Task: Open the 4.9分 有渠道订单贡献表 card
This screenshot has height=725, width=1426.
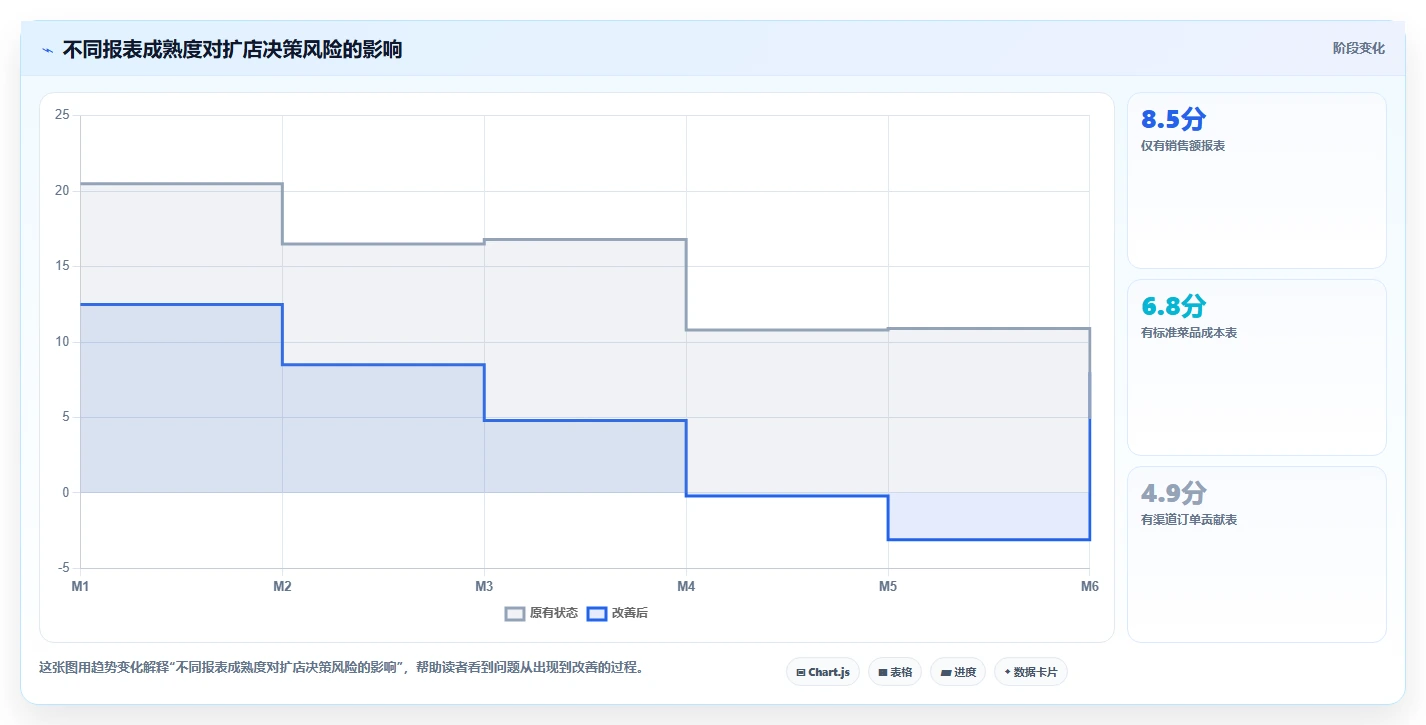Action: click(1257, 555)
